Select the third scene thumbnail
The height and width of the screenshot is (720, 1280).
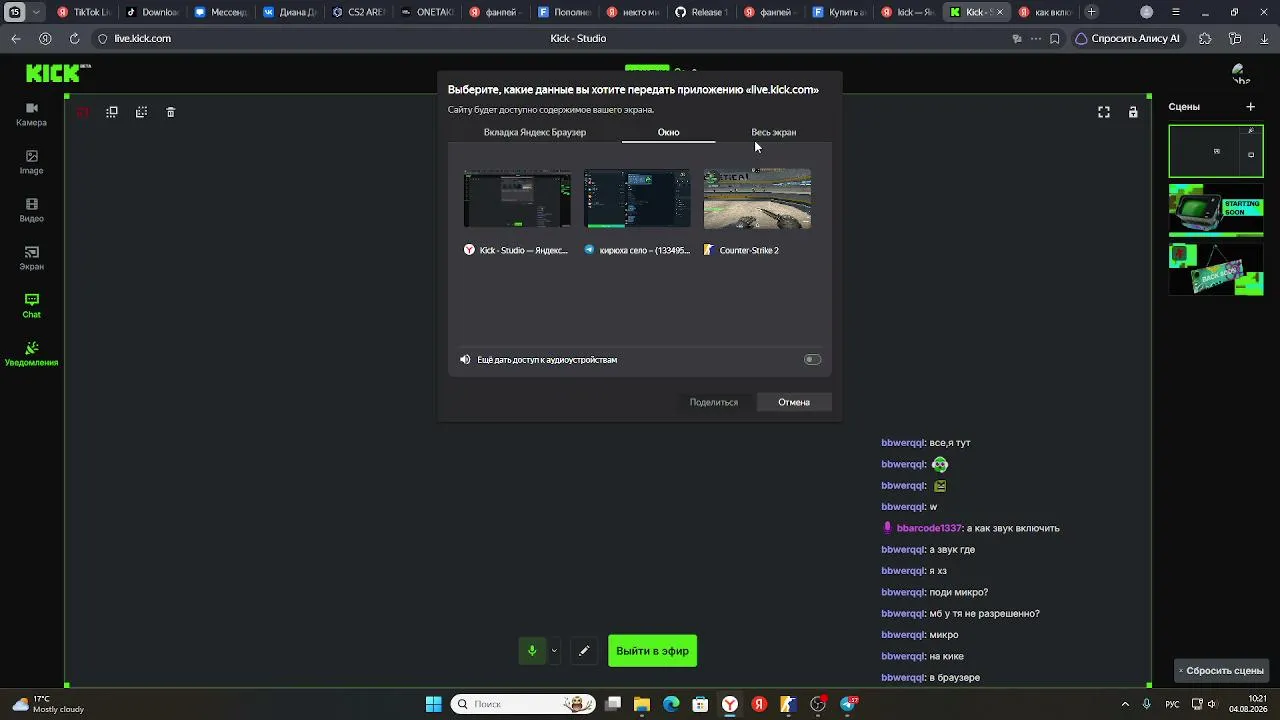point(1216,269)
